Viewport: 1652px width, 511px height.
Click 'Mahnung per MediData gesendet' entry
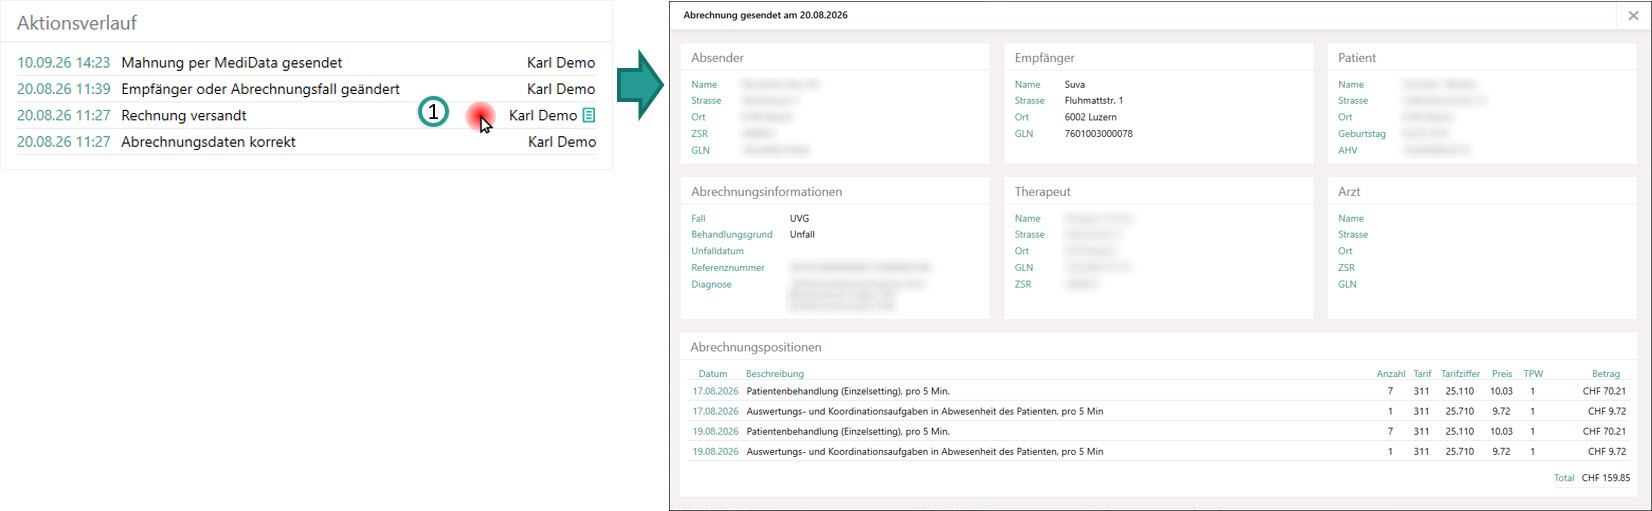point(232,62)
